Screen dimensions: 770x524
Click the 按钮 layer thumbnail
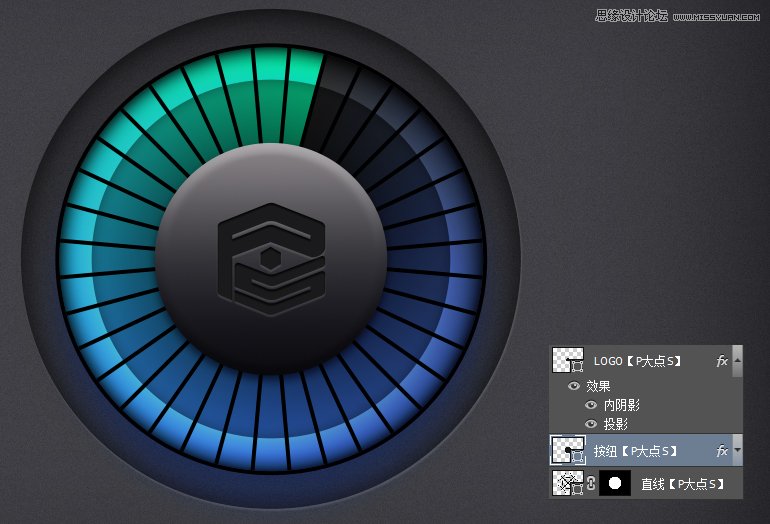click(x=568, y=451)
